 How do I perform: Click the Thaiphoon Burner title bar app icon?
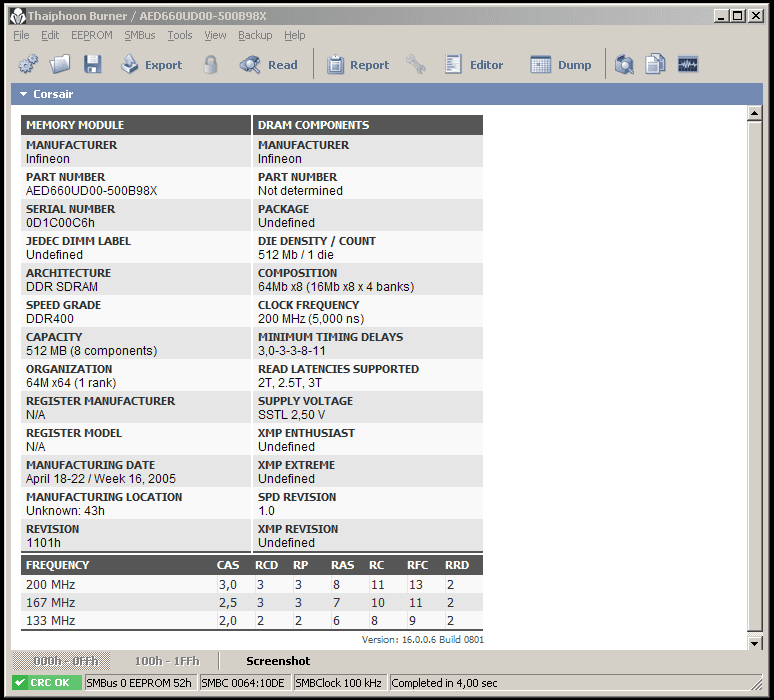pos(18,16)
